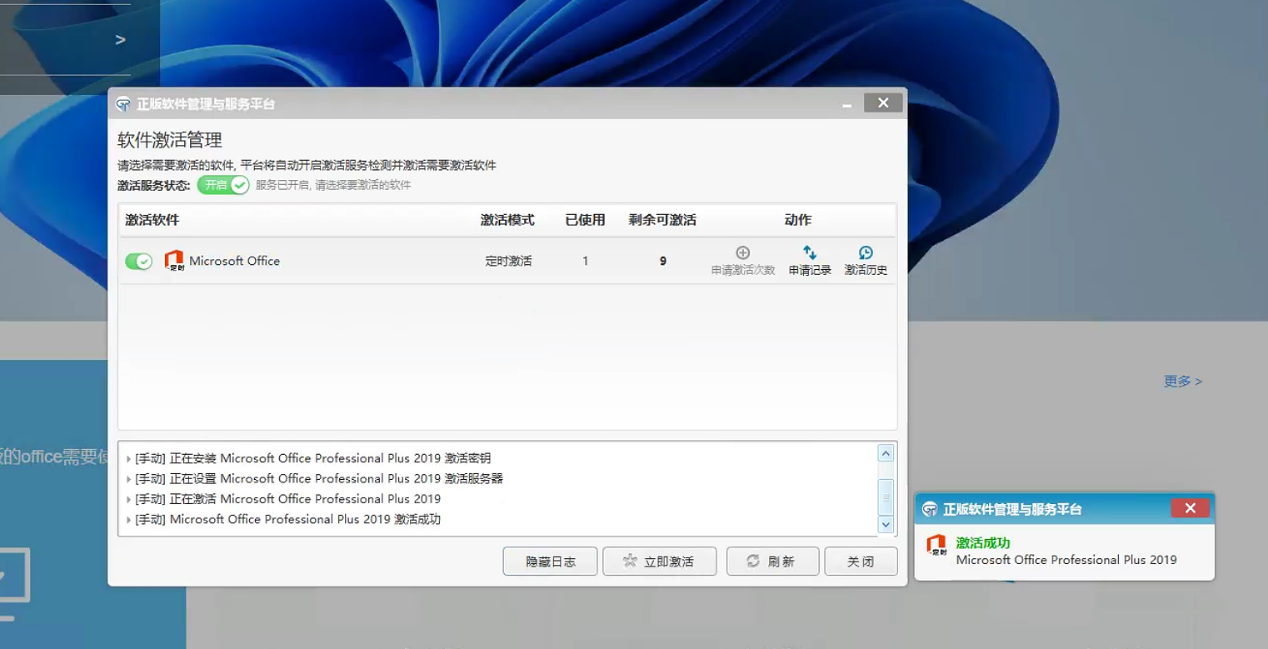Click the log scrollbar down arrow
Image resolution: width=1268 pixels, height=649 pixels.
(x=885, y=524)
